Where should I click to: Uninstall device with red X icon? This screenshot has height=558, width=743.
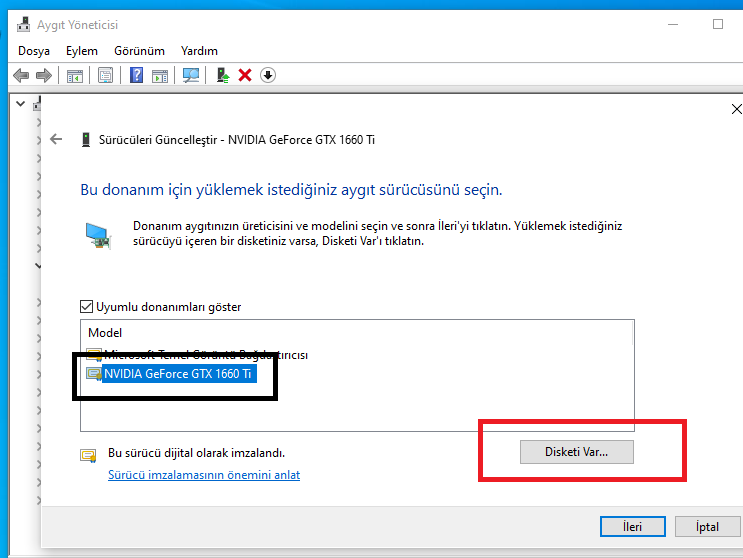pos(245,75)
